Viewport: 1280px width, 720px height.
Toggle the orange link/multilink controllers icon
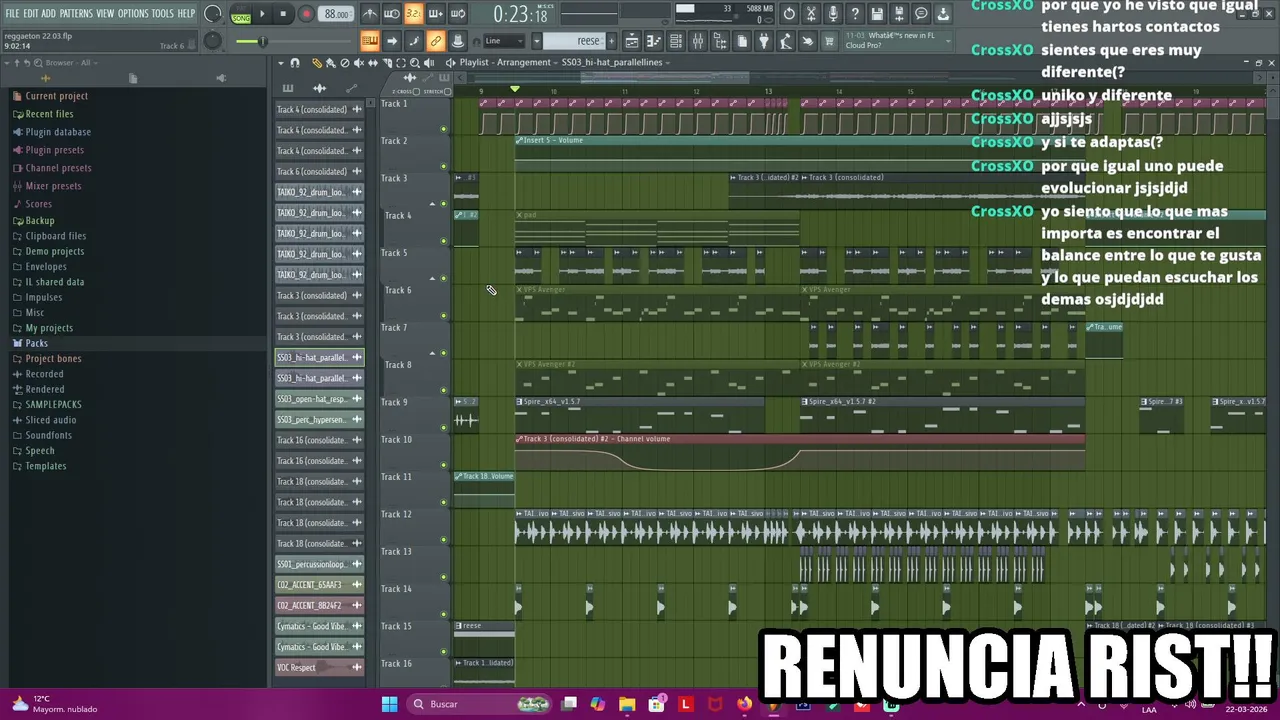(436, 41)
